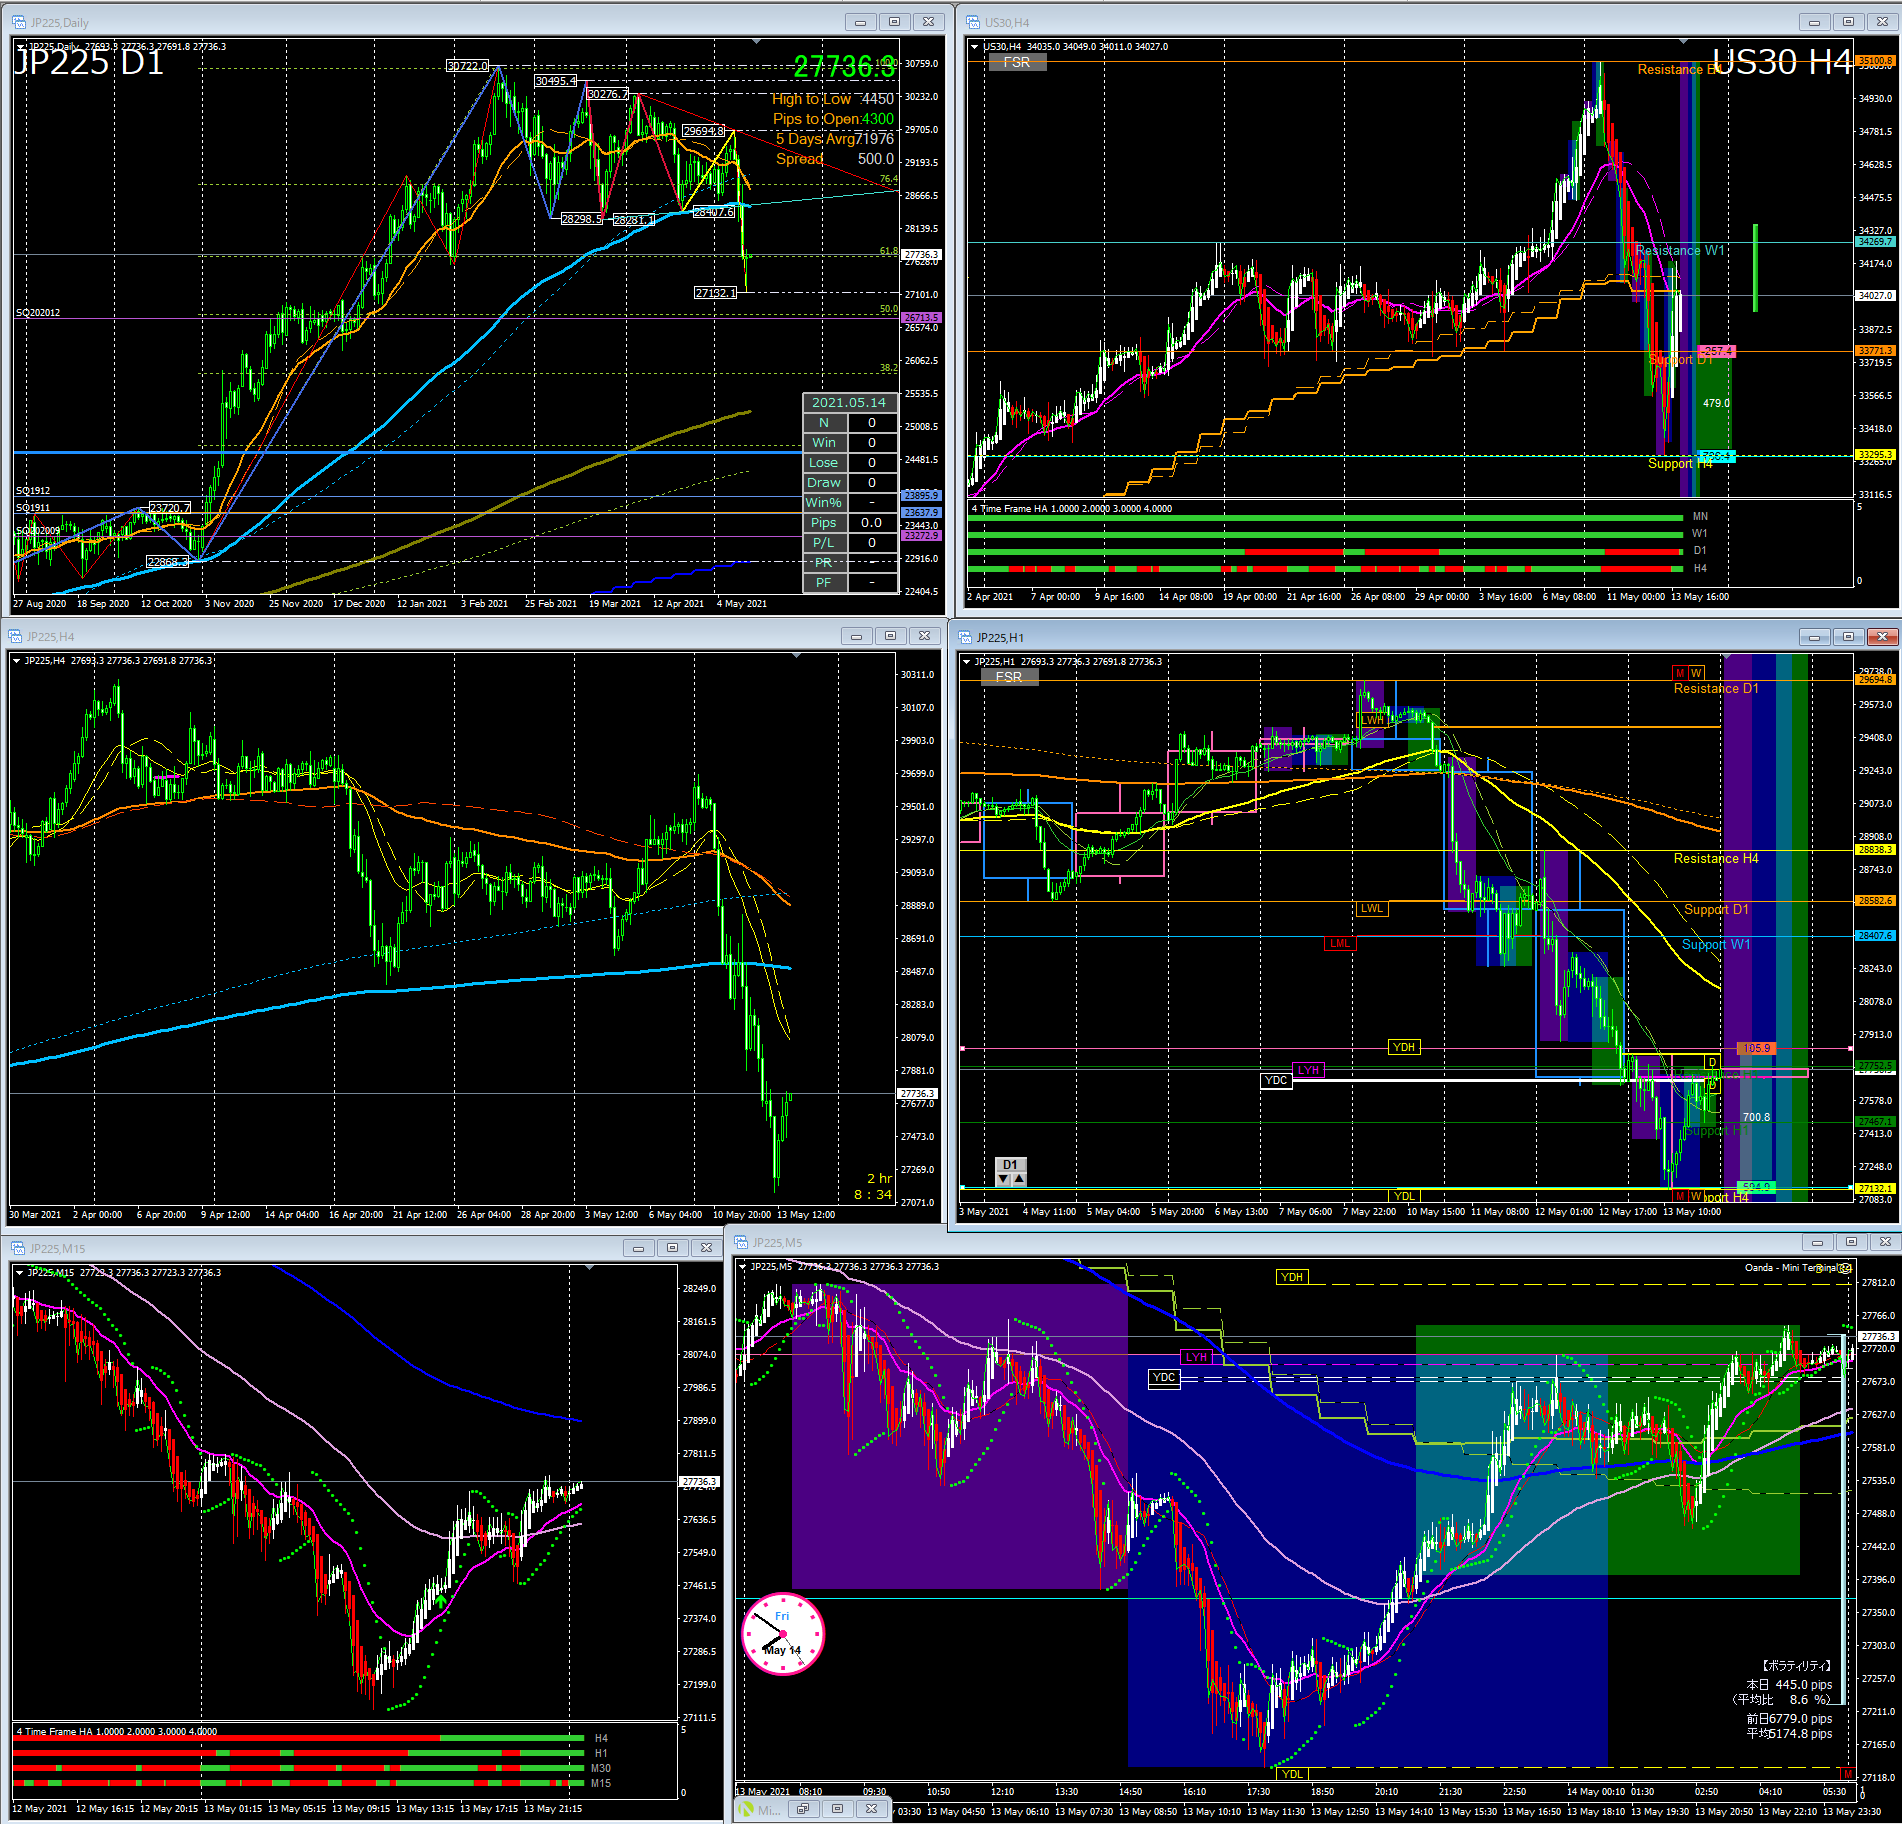Image resolution: width=1902 pixels, height=1824 pixels.
Task: Close the minimized Mini Terminal window
Action: point(872,1809)
